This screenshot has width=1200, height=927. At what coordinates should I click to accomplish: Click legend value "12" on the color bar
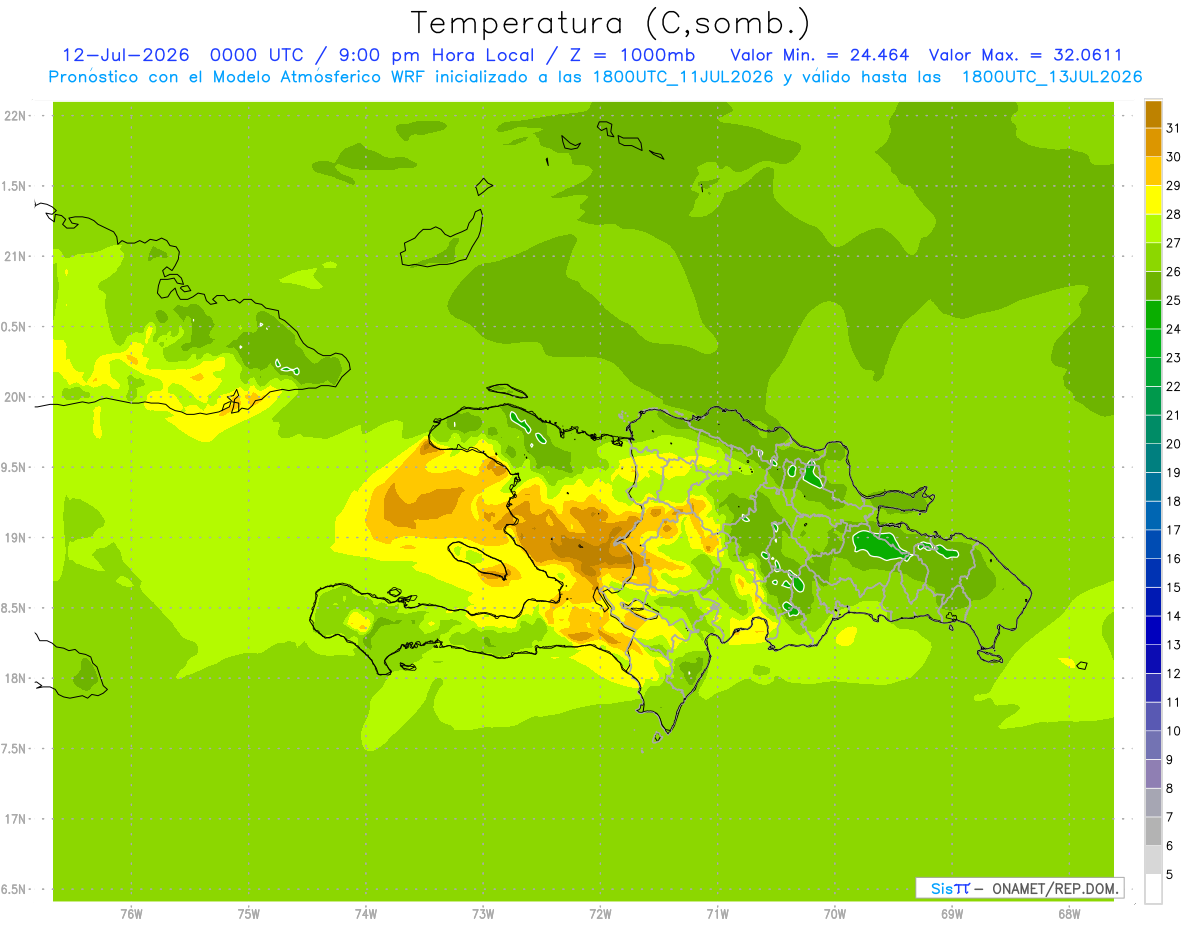coord(1174,674)
